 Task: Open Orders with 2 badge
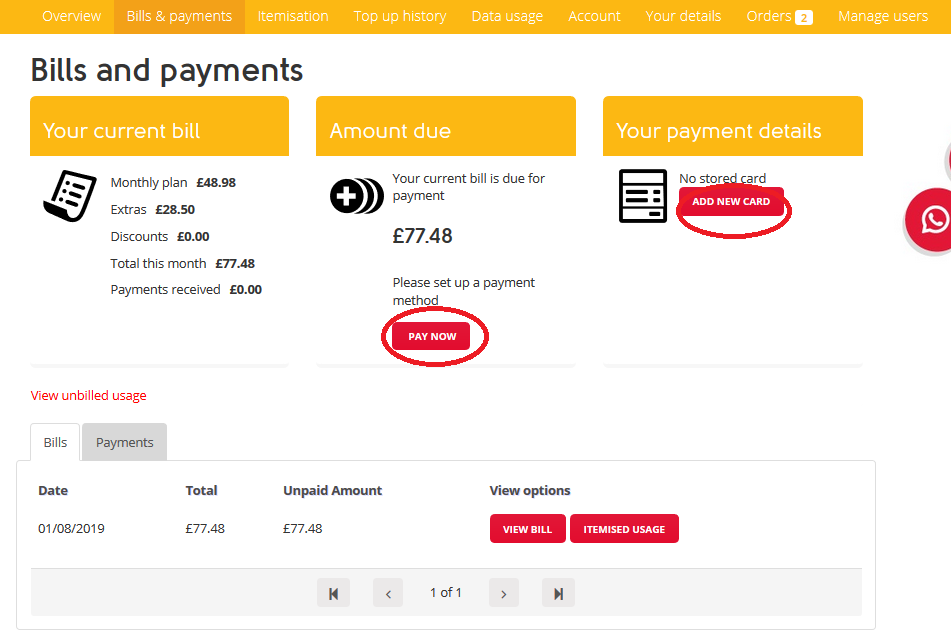779,16
